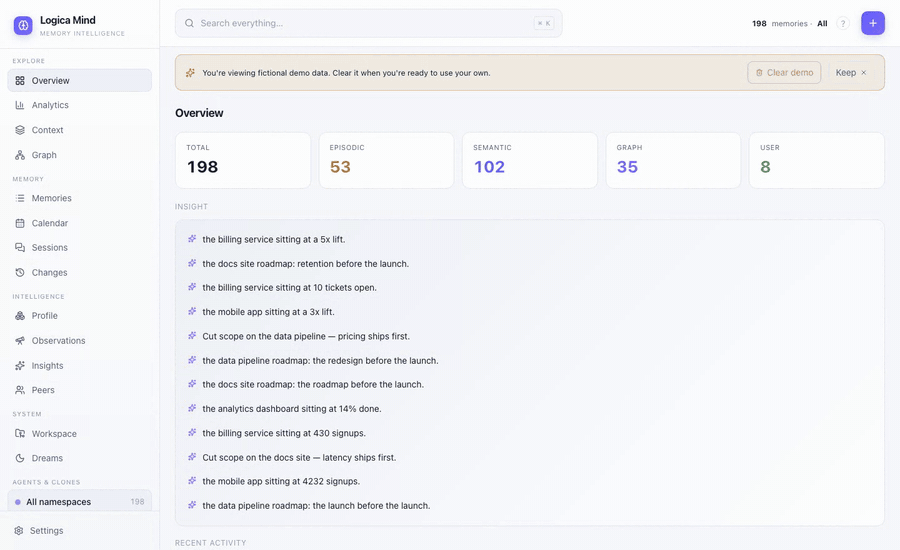This screenshot has width=900, height=550.
Task: Open the Observations page
Action: click(x=80, y=340)
